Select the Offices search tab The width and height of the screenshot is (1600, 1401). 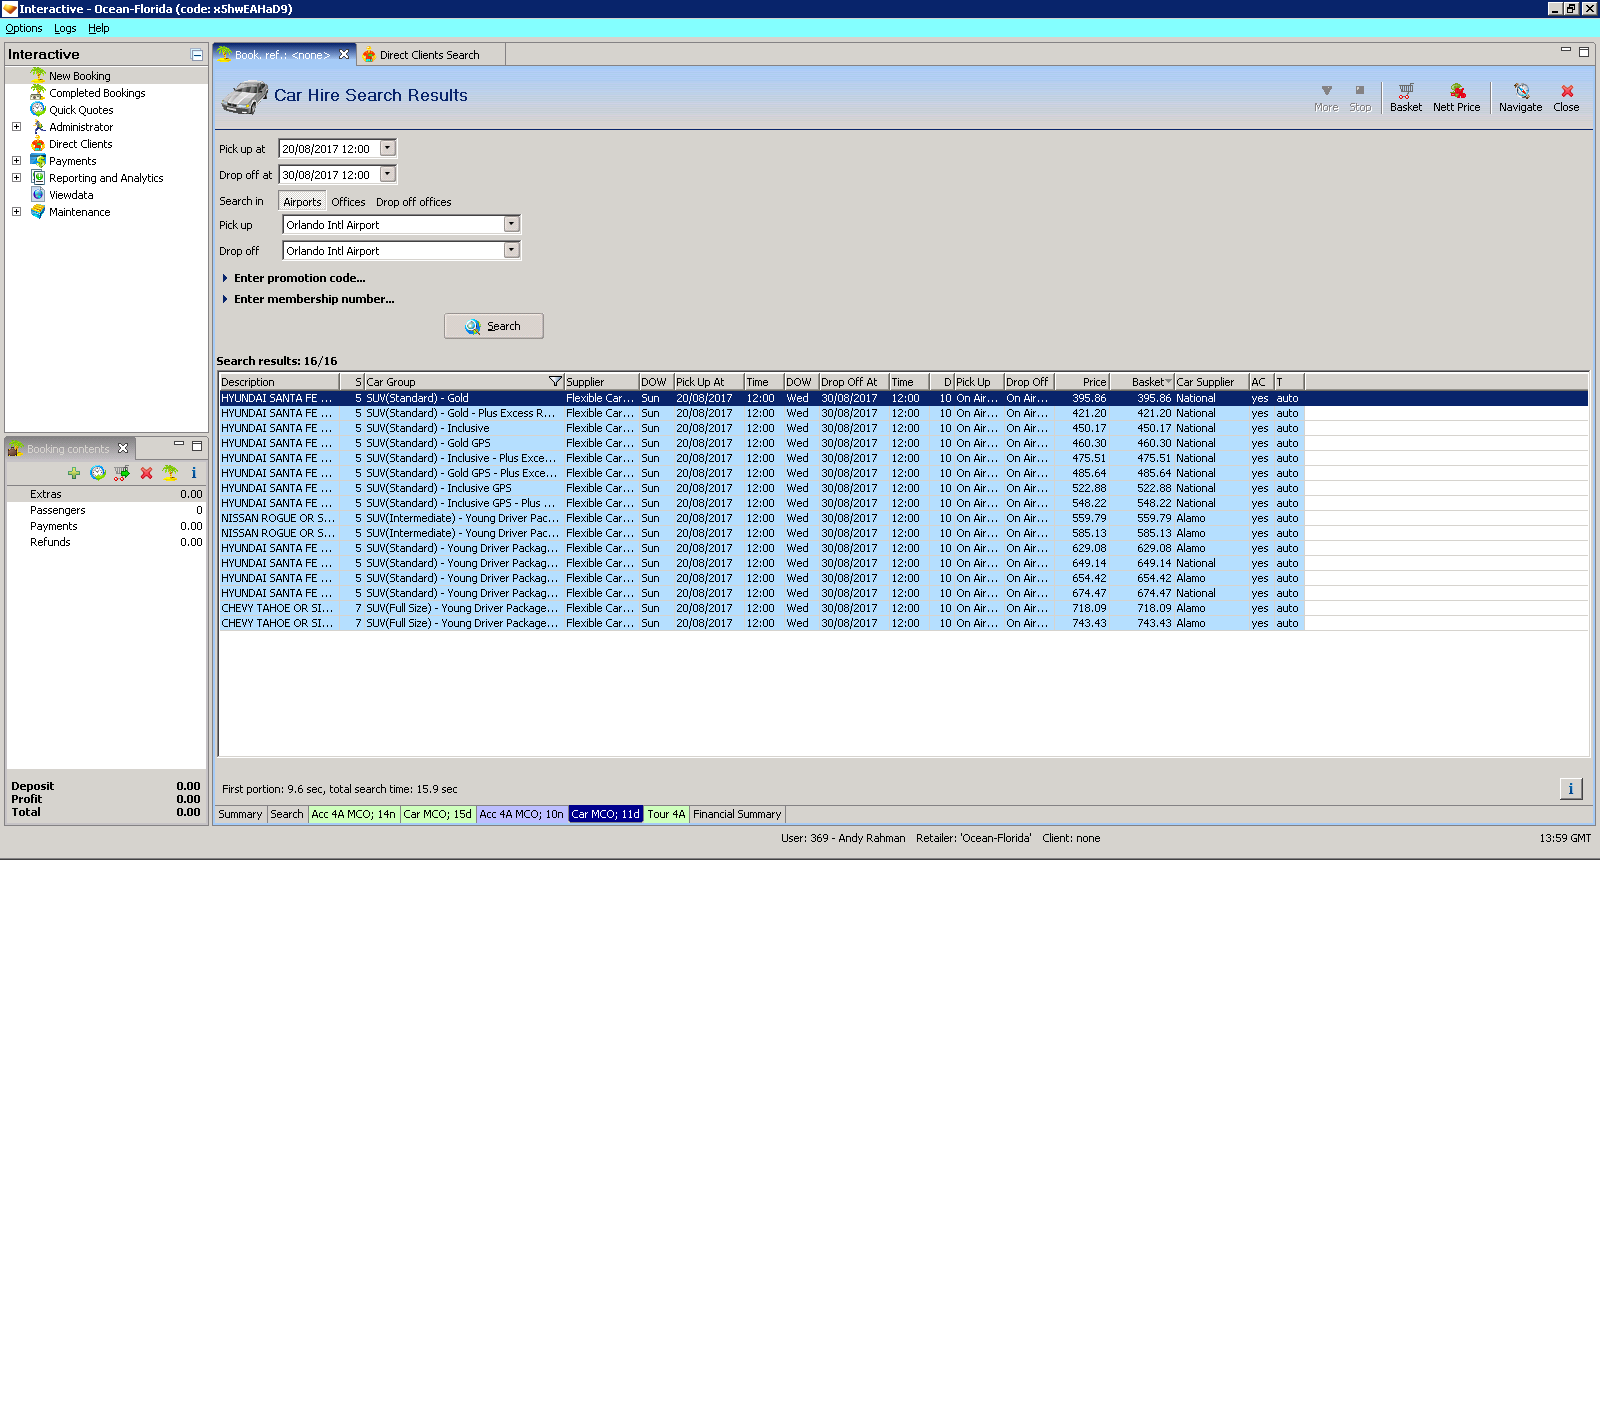pyautogui.click(x=348, y=202)
